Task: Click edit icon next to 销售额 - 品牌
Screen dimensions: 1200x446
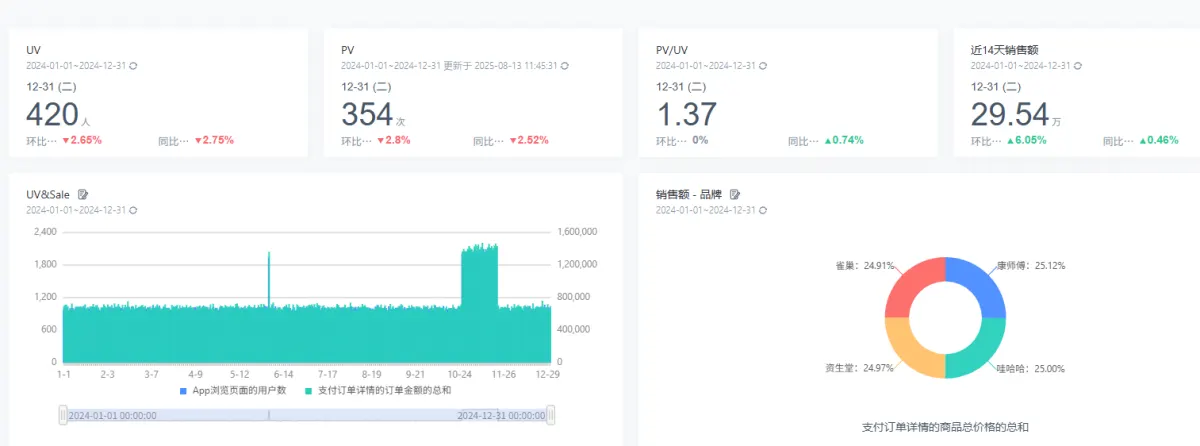Action: (x=735, y=194)
